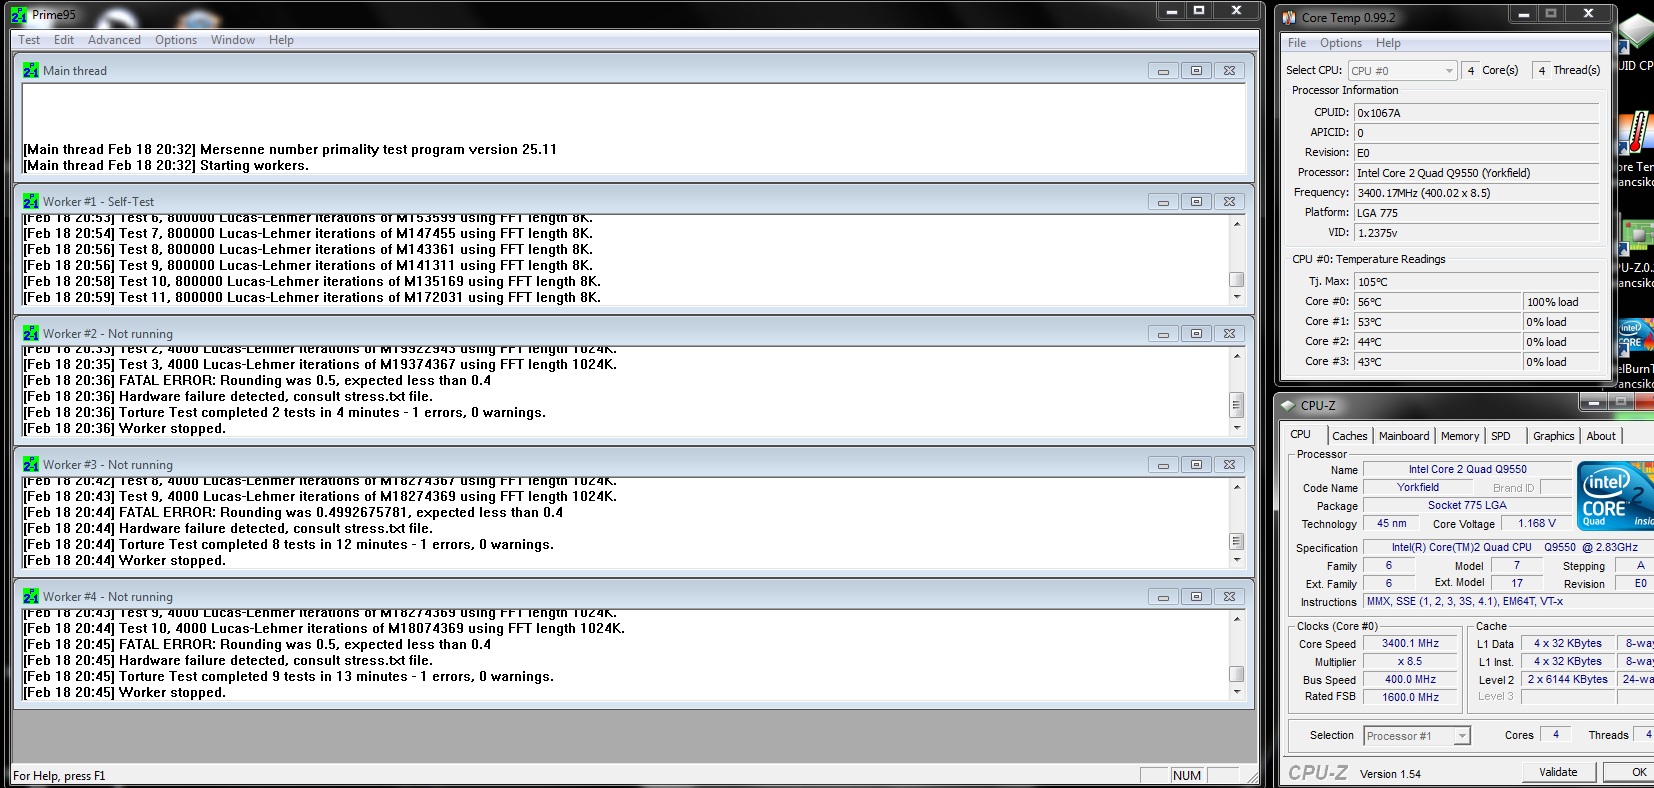
Task: Minimize the Worker #3 child window
Action: tap(1163, 465)
